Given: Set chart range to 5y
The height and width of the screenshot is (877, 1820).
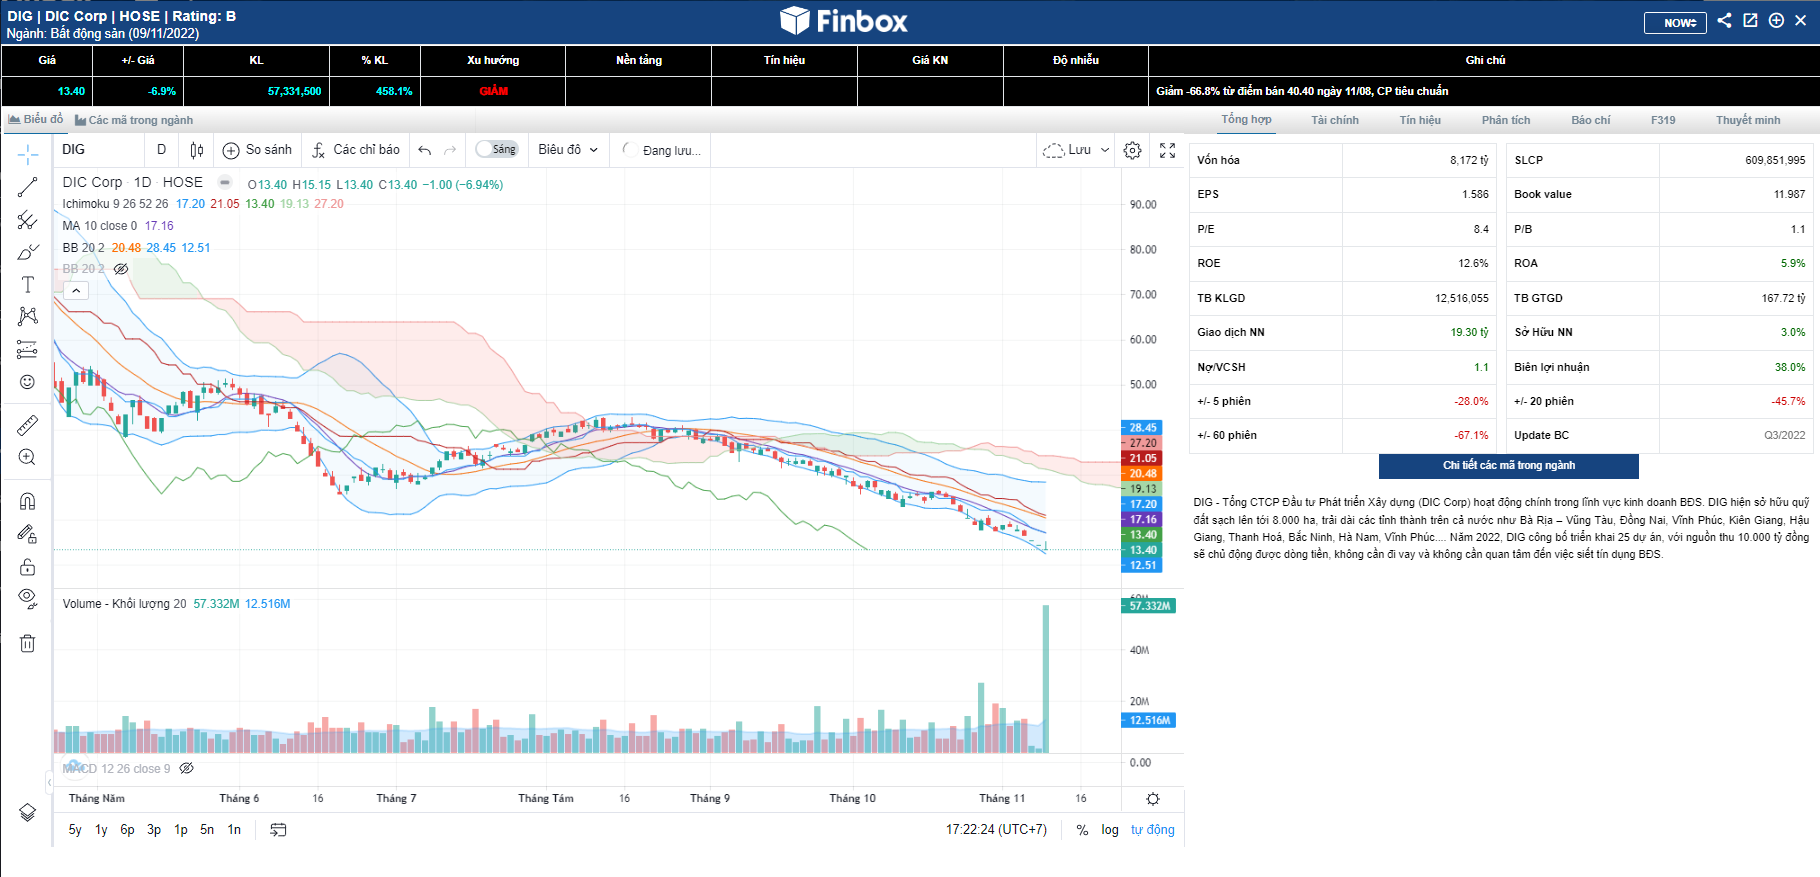Looking at the screenshot, I should click(75, 830).
